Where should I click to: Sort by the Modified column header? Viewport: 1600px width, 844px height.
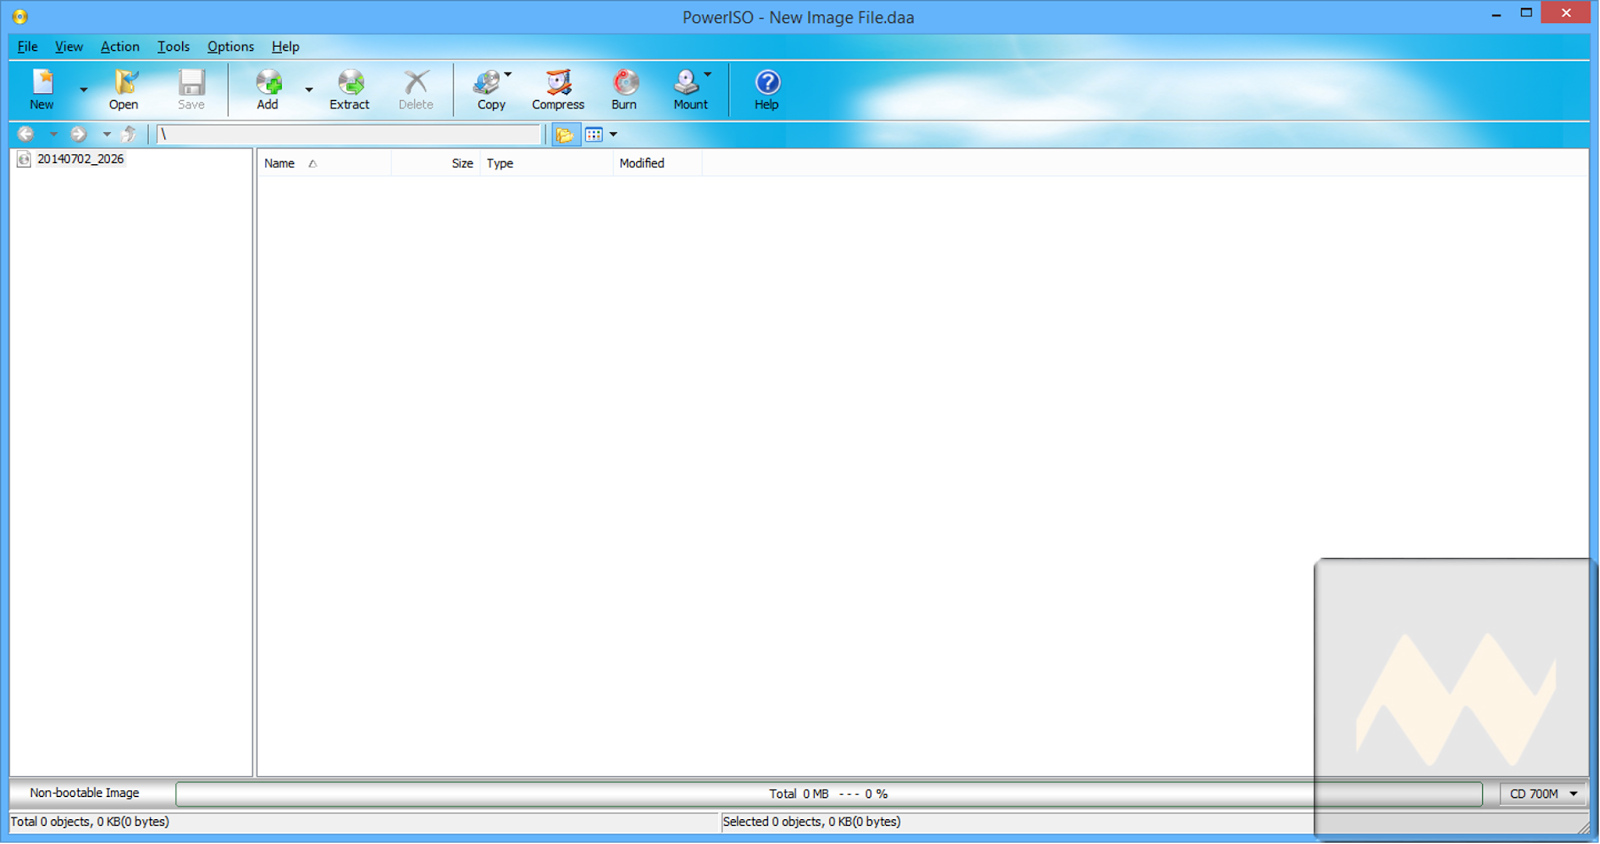pyautogui.click(x=657, y=163)
